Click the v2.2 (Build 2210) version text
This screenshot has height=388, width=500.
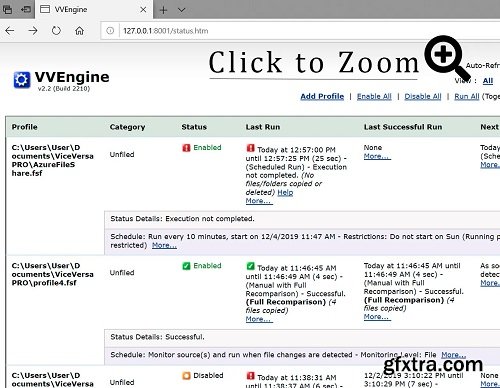64,89
